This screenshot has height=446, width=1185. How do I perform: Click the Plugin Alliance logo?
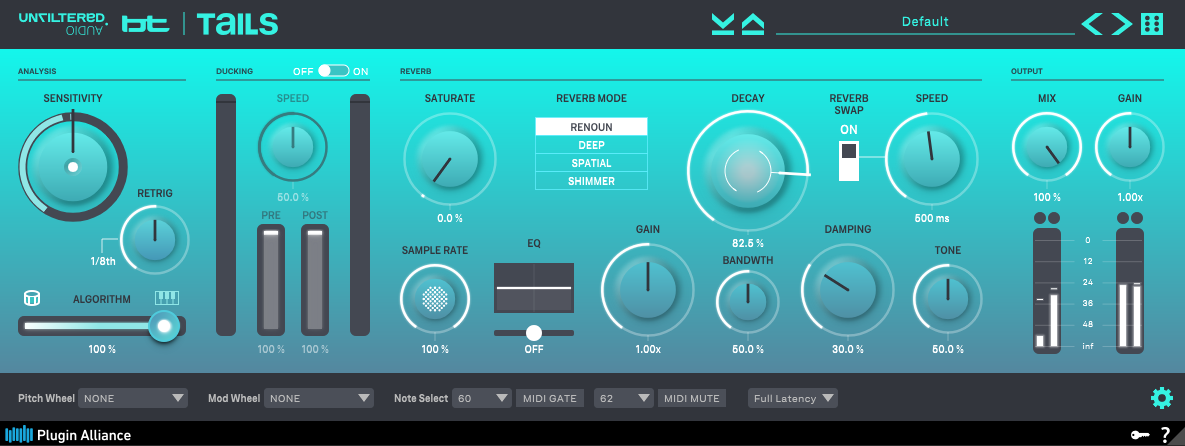click(68, 435)
